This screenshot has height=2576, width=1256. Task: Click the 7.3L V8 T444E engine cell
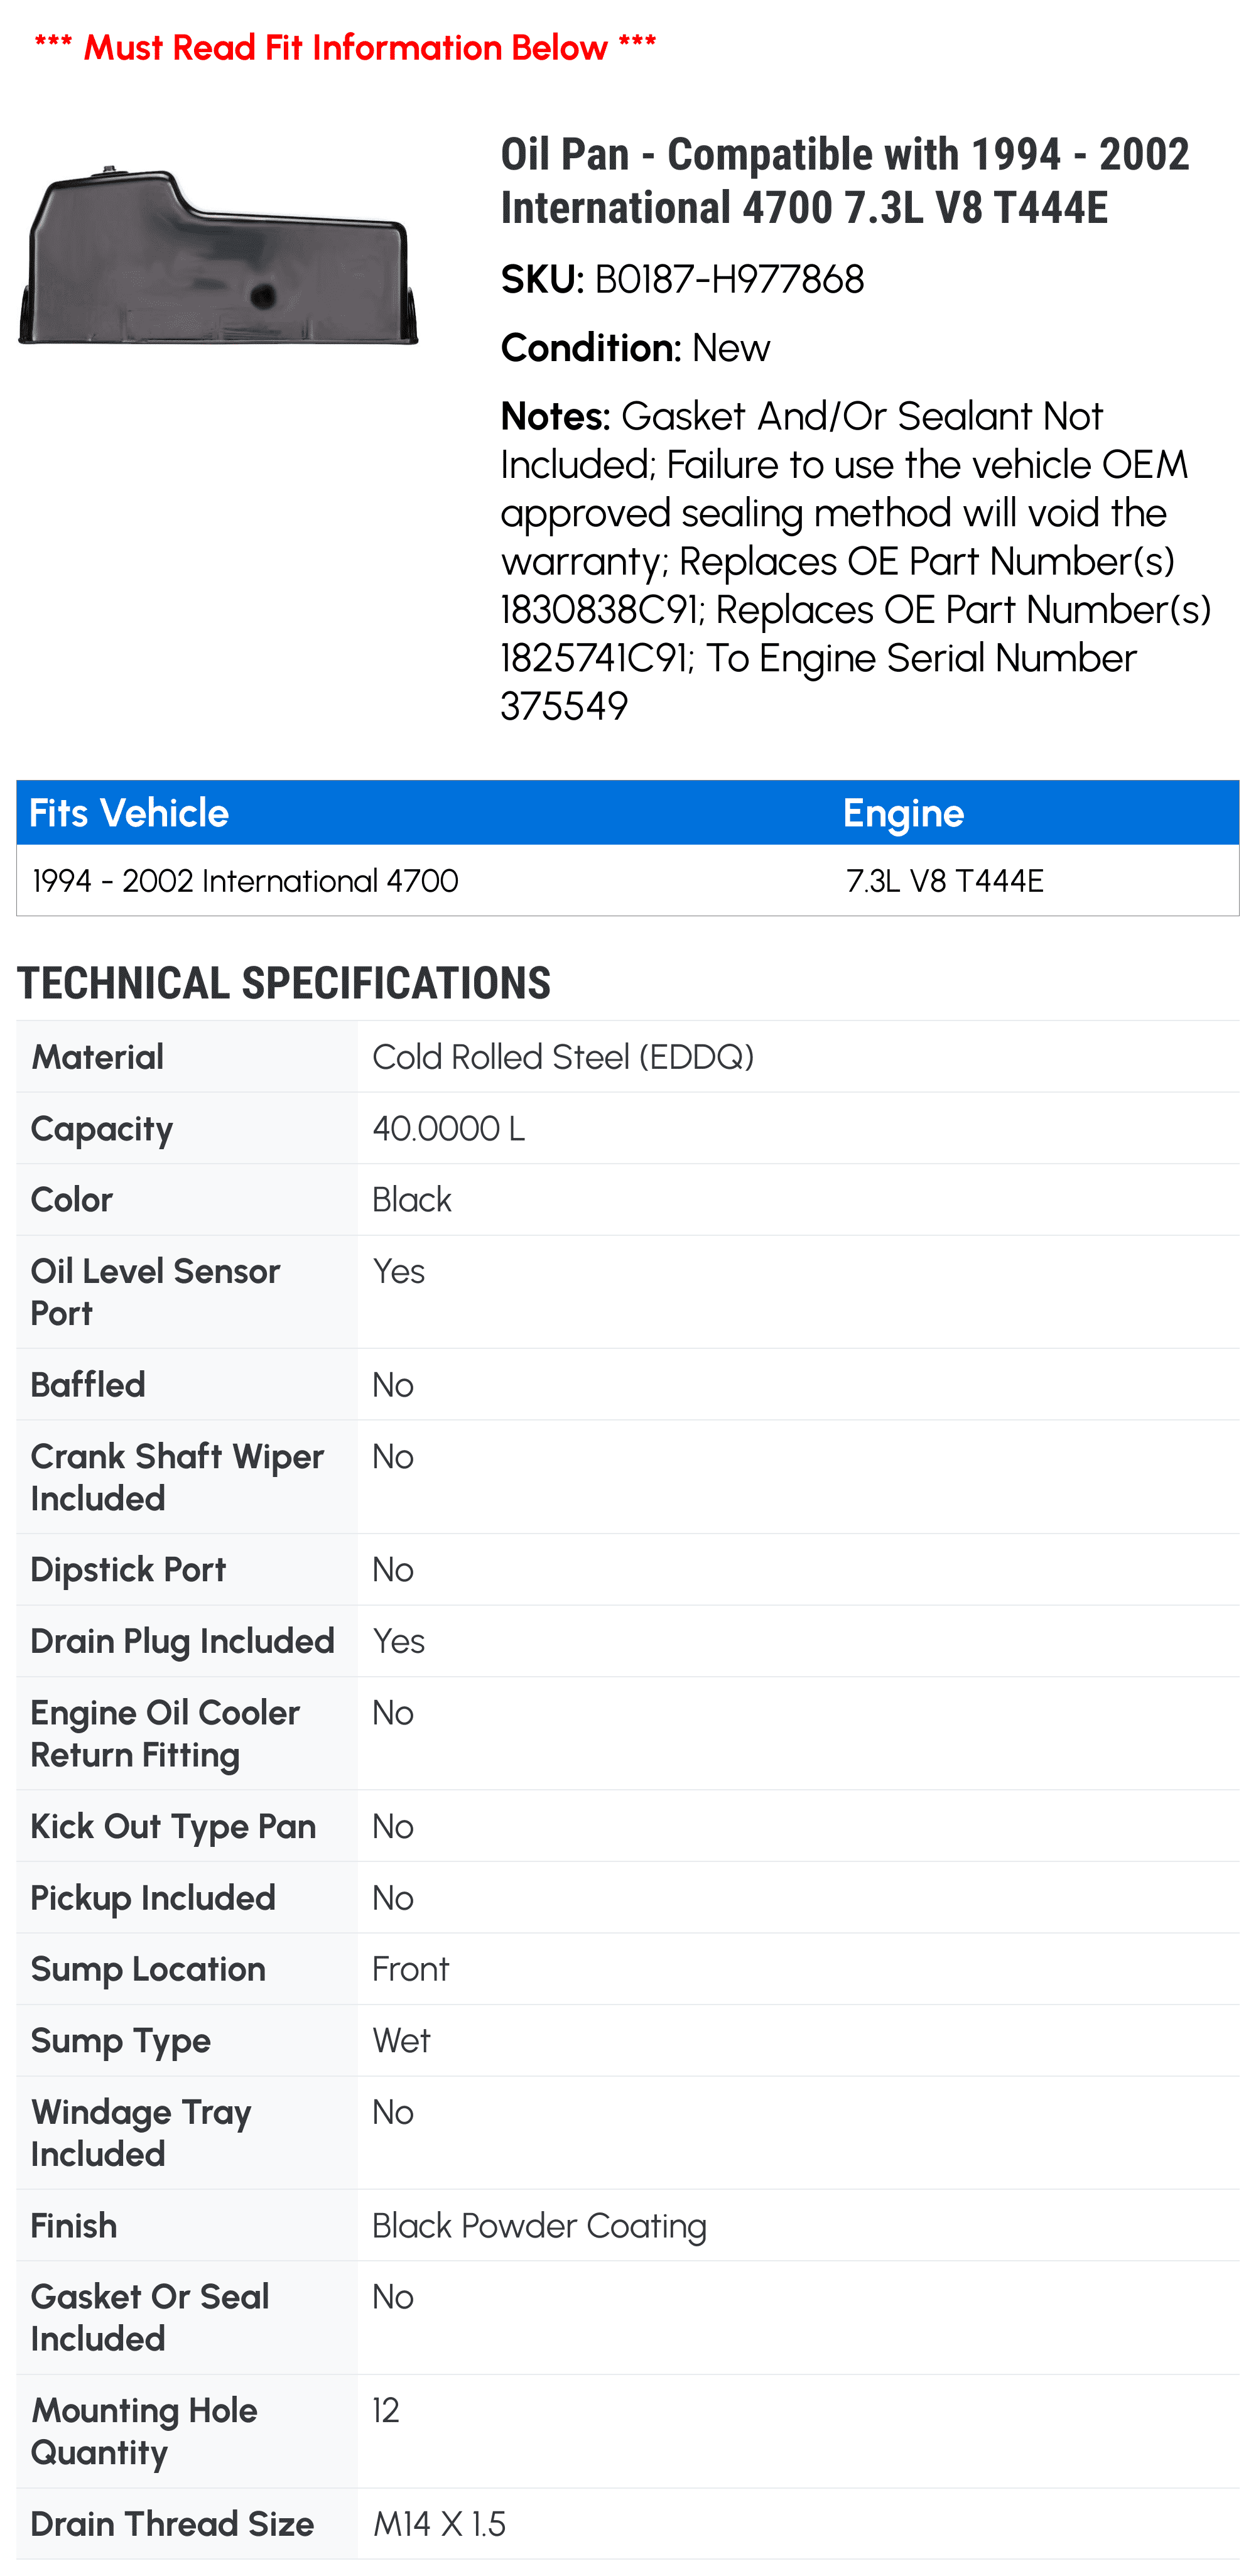coord(945,880)
